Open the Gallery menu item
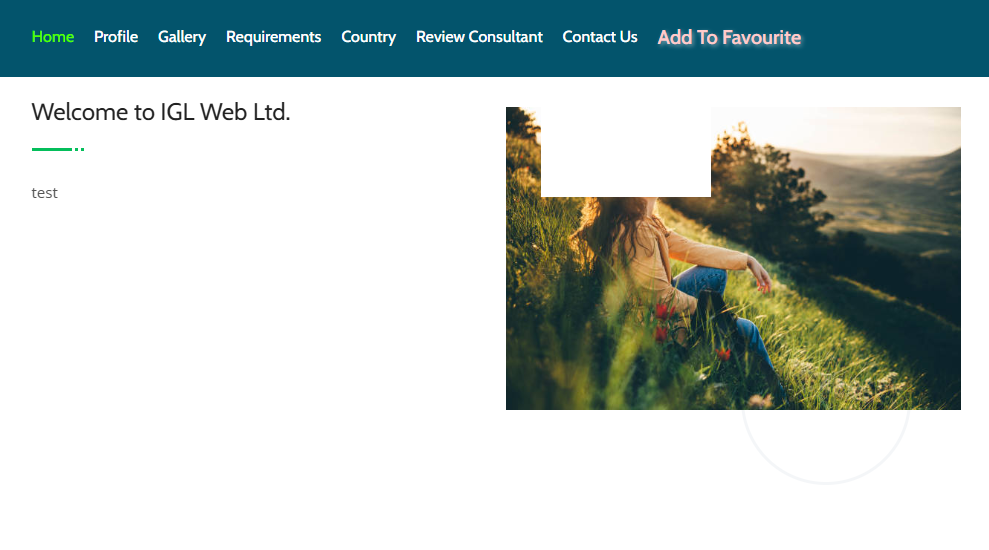 (x=182, y=38)
